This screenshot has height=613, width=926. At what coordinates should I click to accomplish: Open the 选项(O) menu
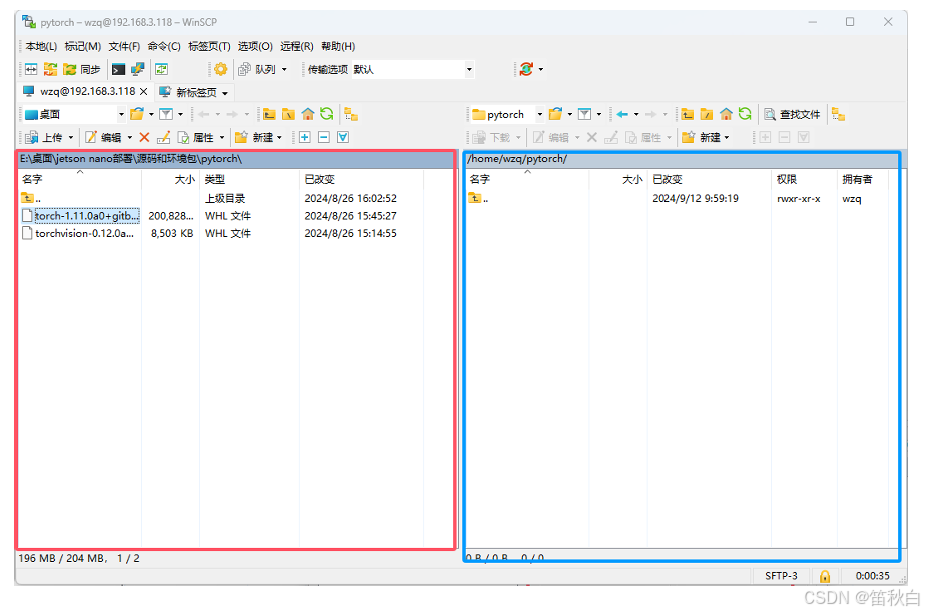pos(255,46)
